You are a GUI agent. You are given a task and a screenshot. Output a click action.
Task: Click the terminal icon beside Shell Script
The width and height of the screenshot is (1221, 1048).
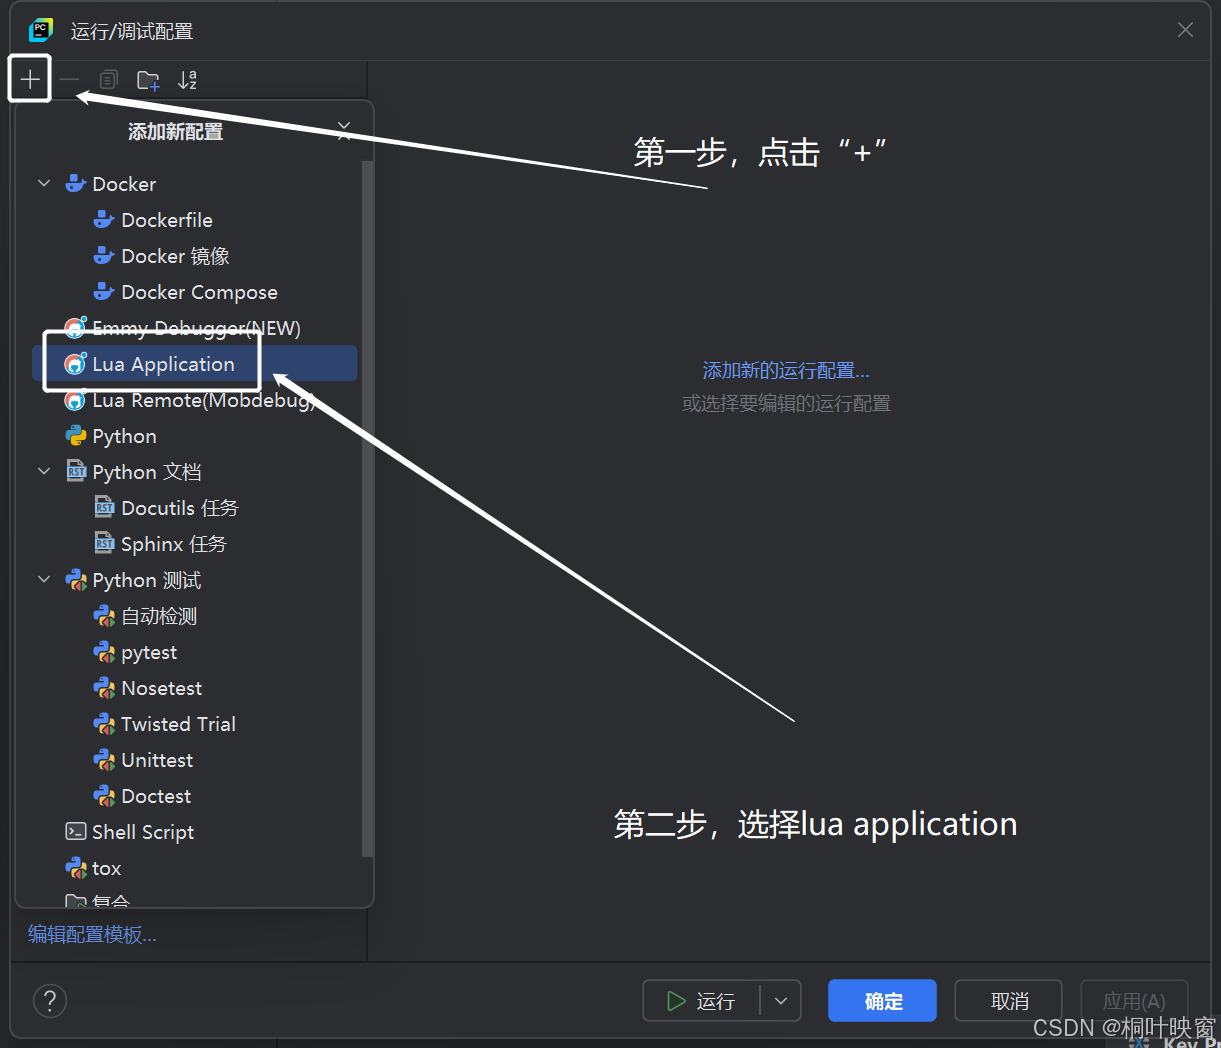pos(76,832)
